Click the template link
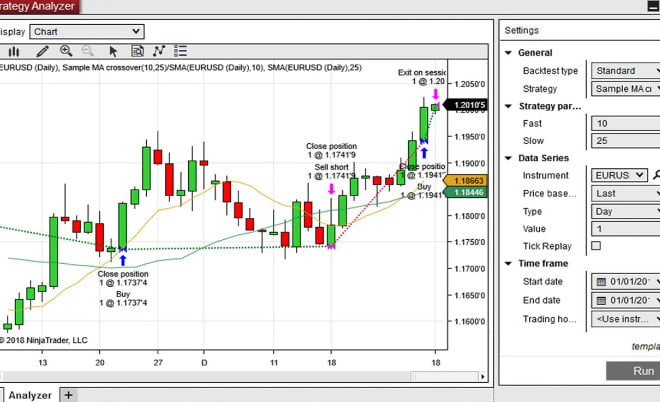This screenshot has width=660, height=402. [x=645, y=346]
